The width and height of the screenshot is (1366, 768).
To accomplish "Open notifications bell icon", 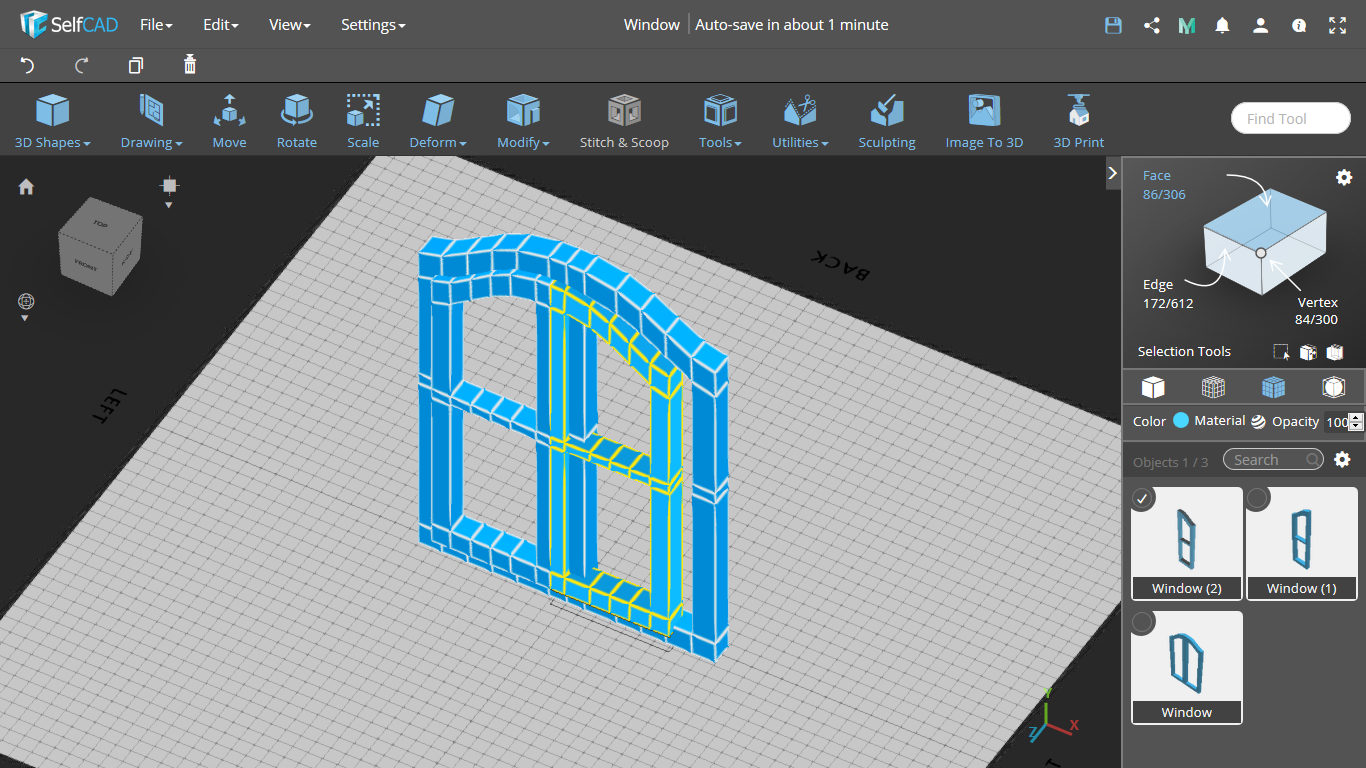I will (1222, 25).
